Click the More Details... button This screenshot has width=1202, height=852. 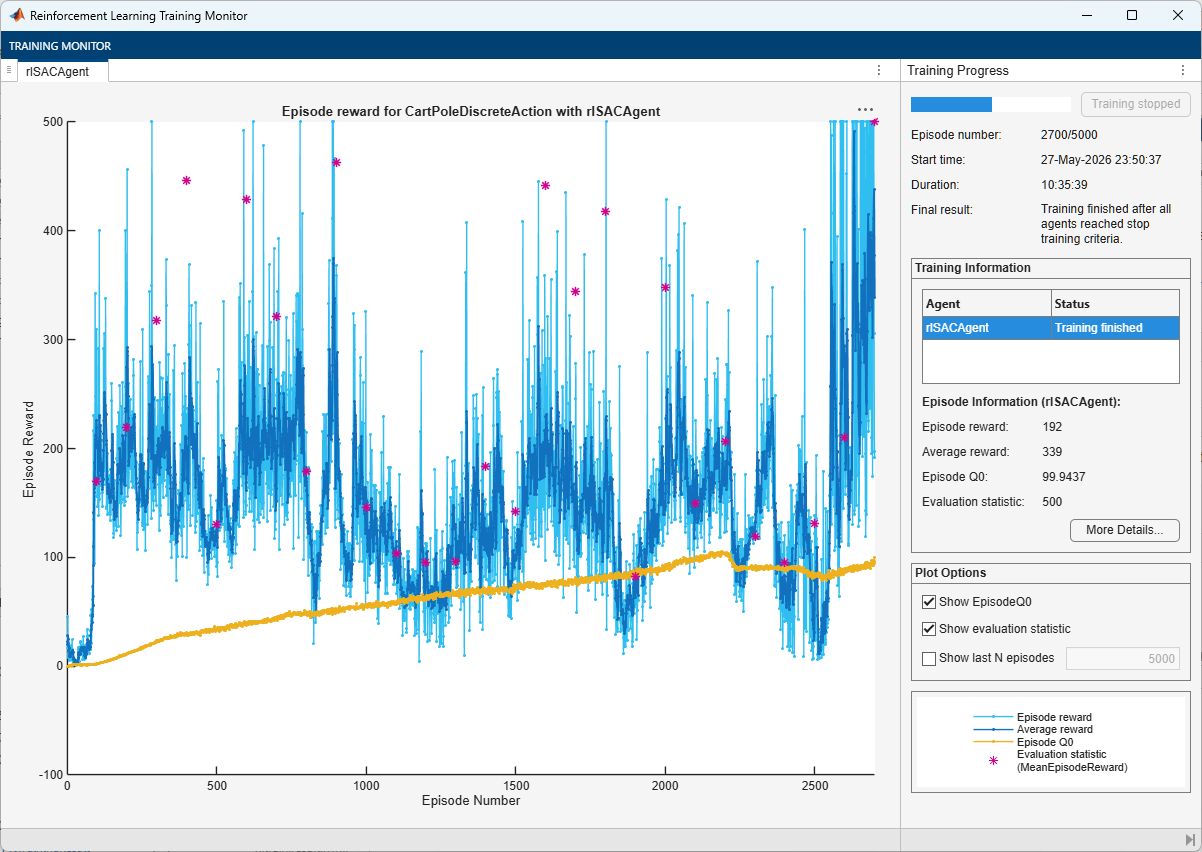(x=1125, y=530)
